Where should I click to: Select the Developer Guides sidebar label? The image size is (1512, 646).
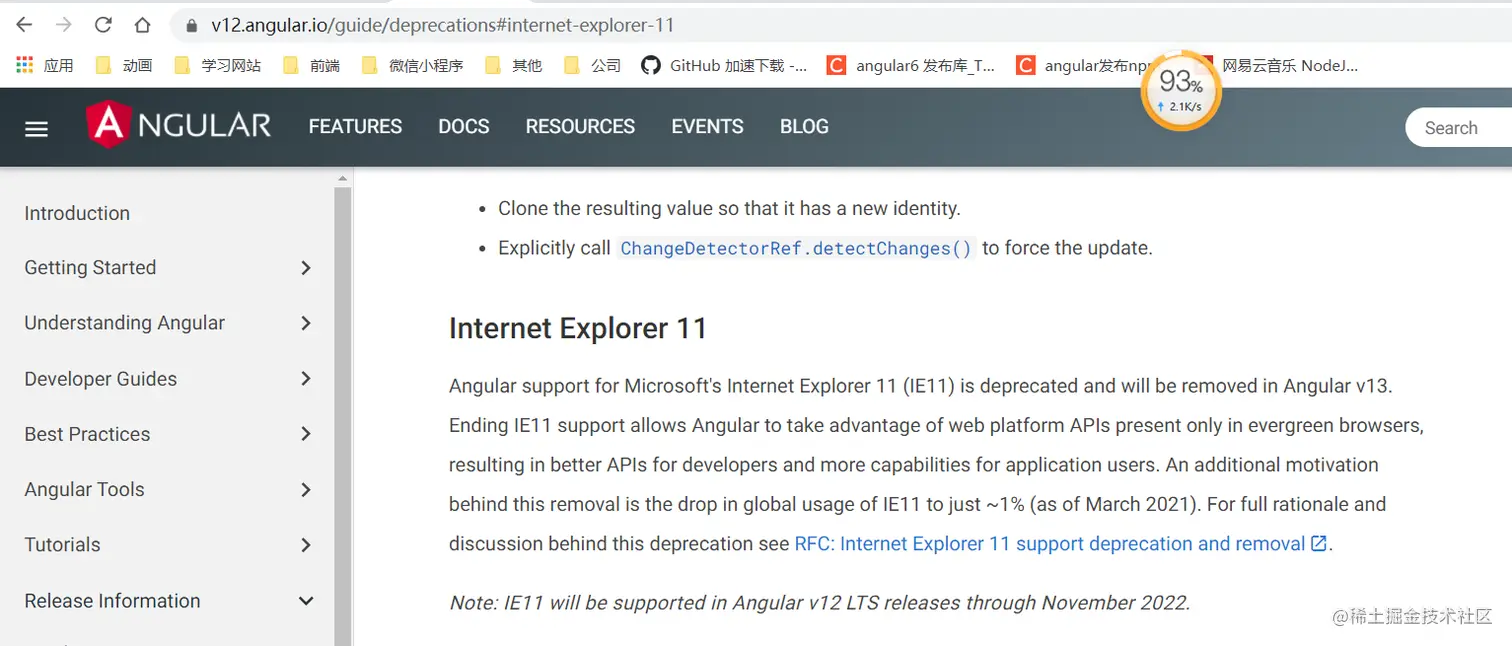coord(100,379)
